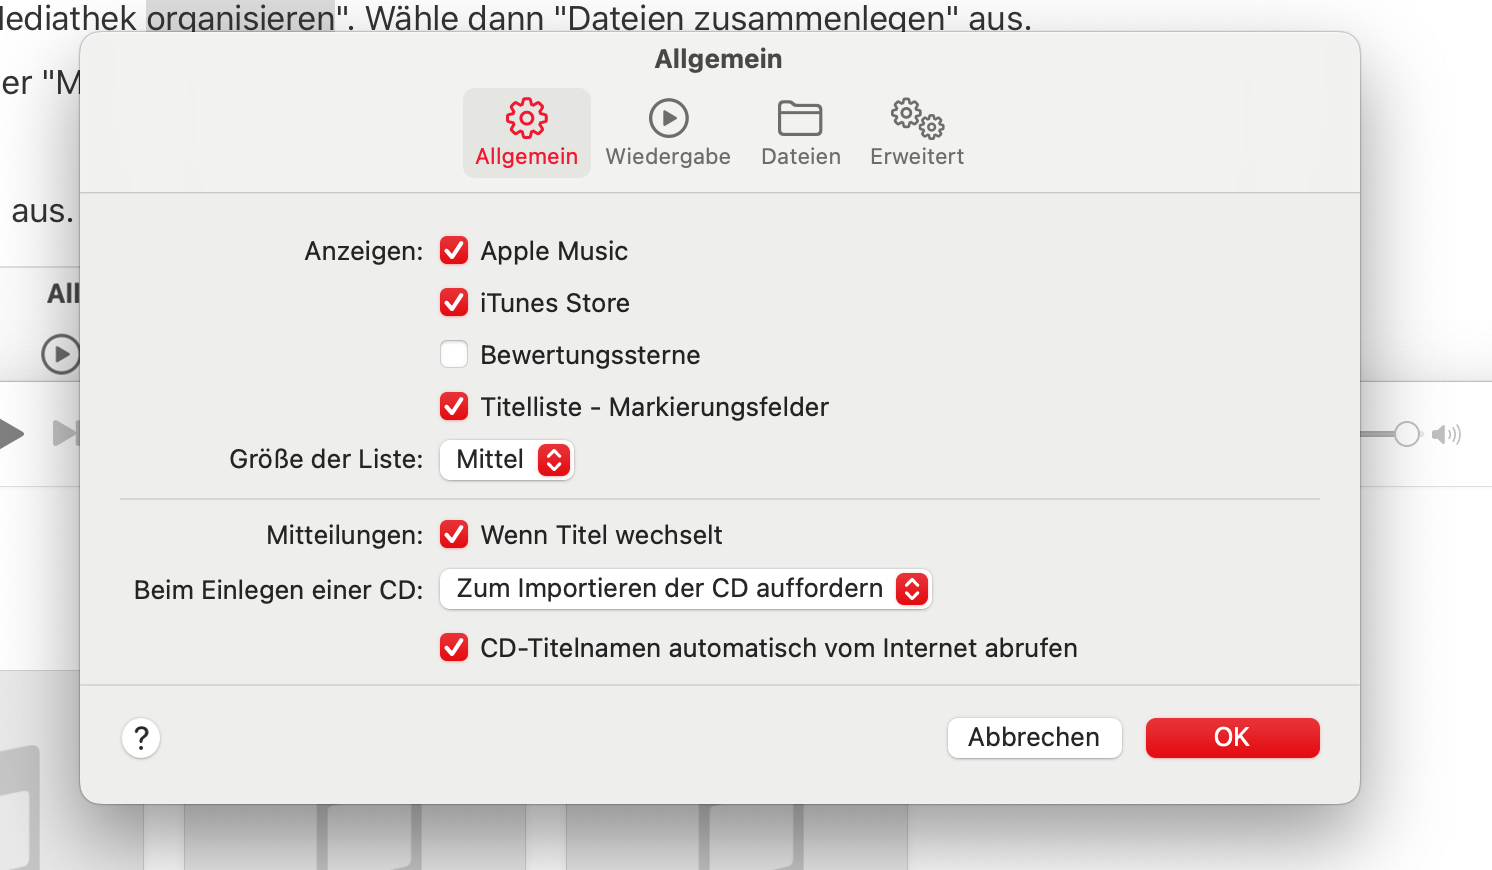Image resolution: width=1492 pixels, height=870 pixels.
Task: Open Erweitert advanced gears tab
Action: (x=917, y=132)
